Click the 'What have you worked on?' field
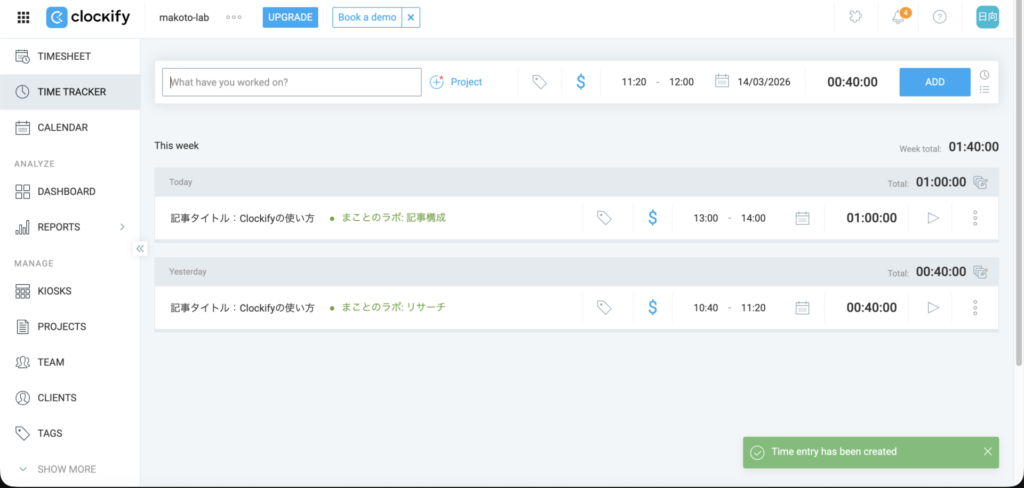 292,82
